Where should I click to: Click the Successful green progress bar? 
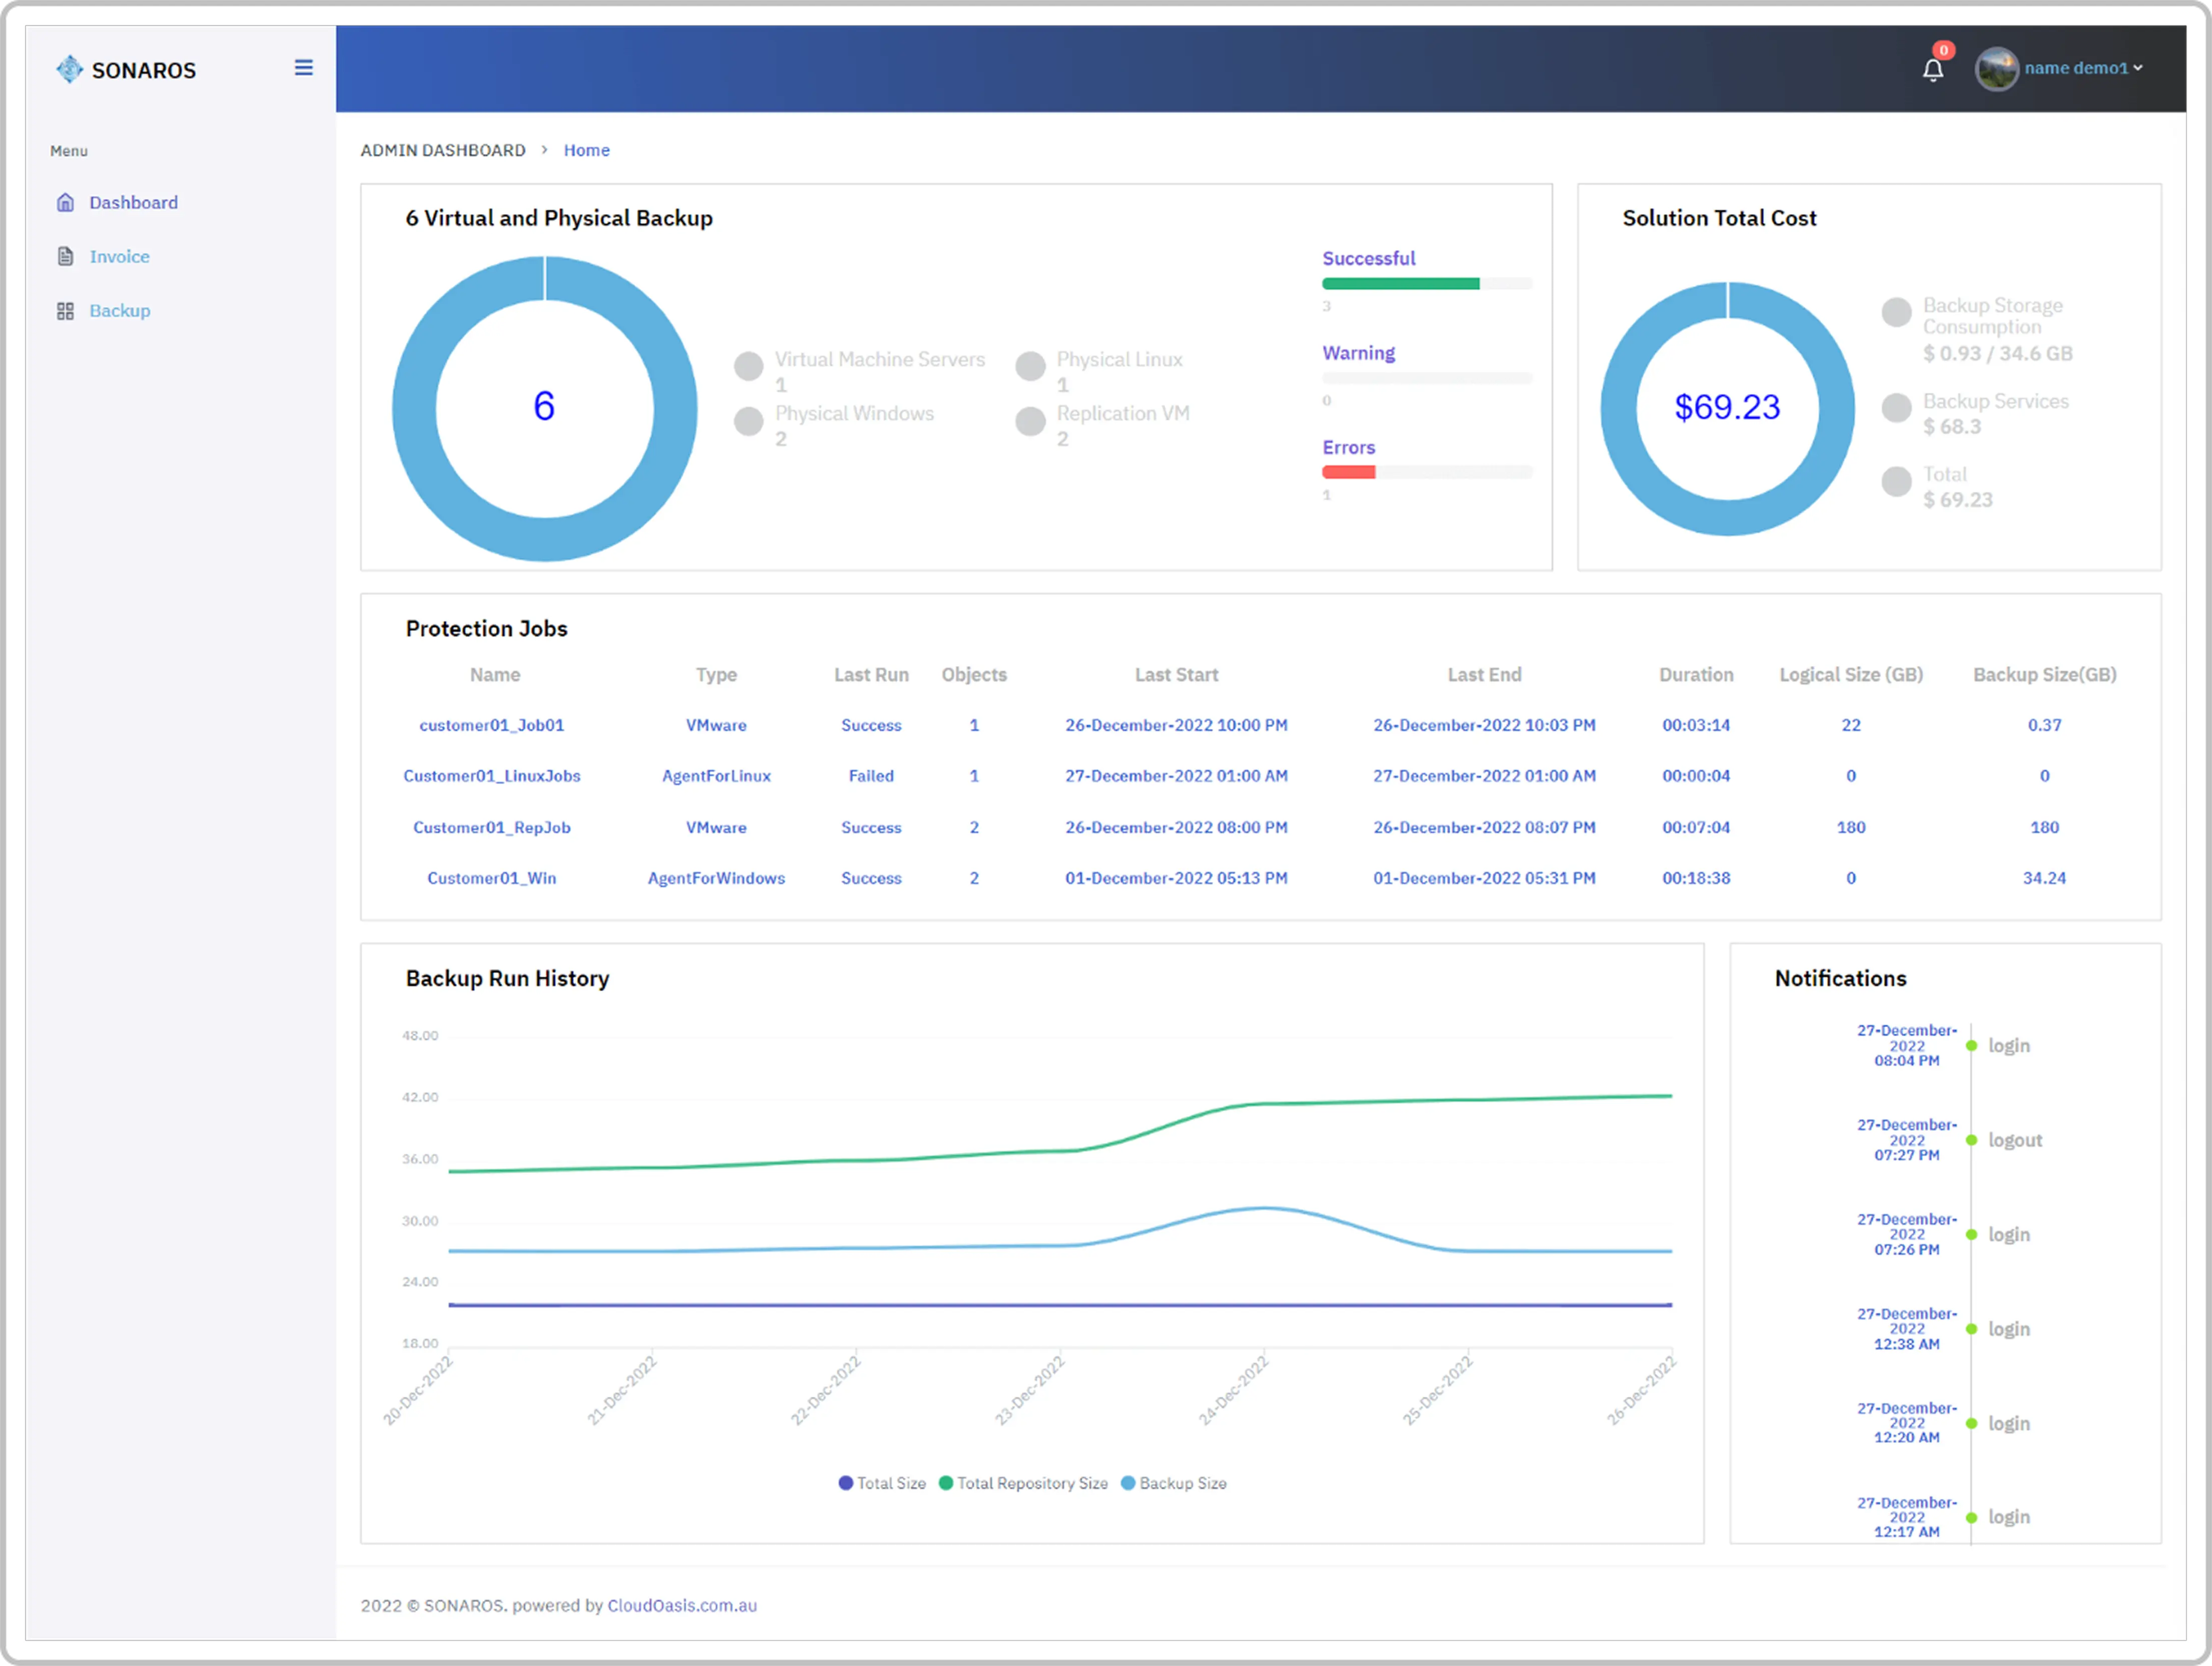point(1400,283)
